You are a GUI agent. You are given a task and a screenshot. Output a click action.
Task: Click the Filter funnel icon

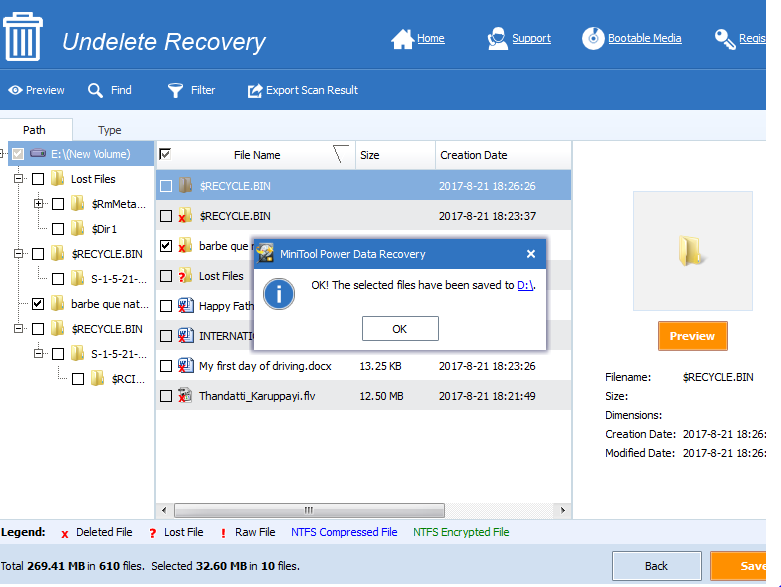pyautogui.click(x=175, y=91)
